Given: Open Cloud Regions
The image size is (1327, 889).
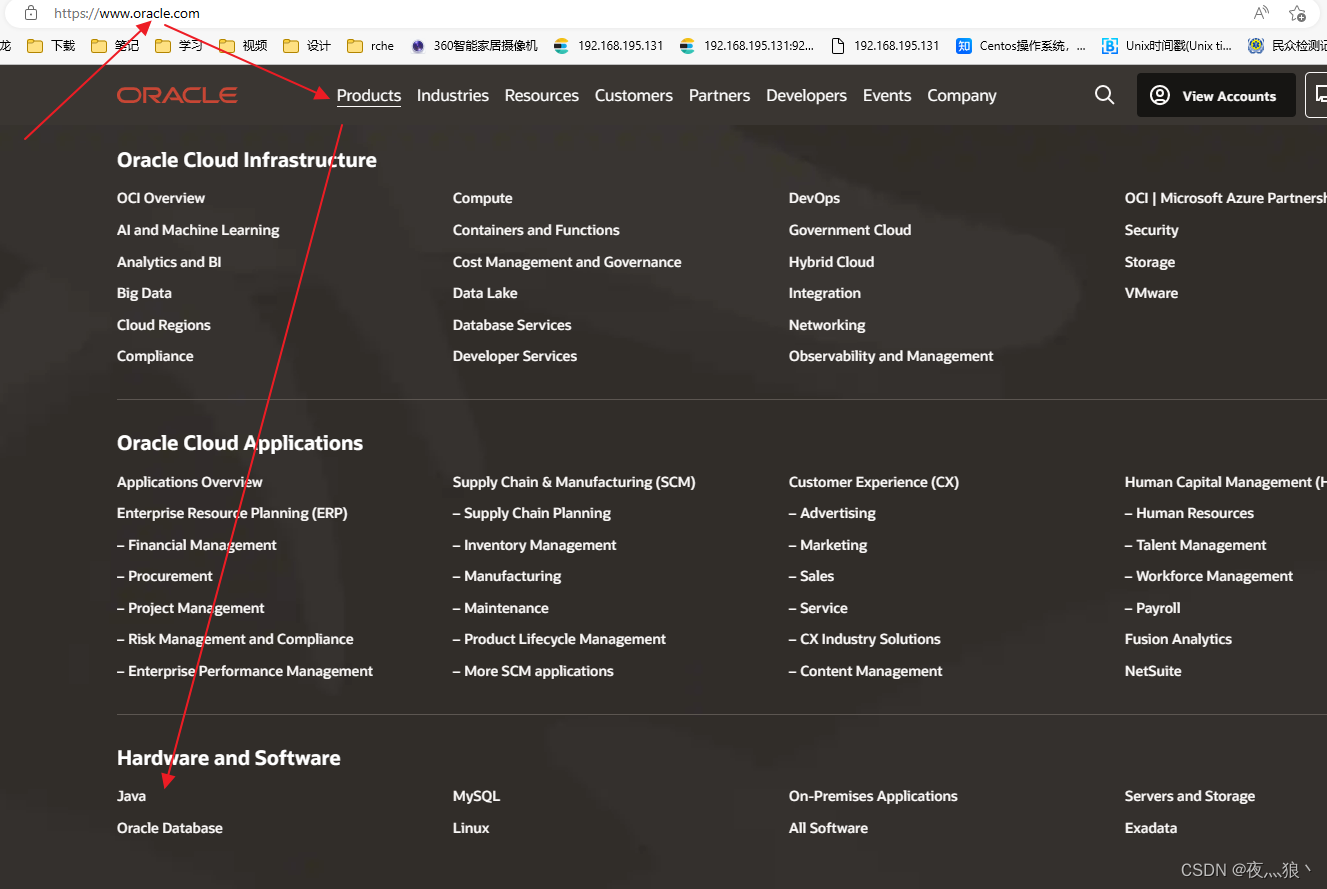Looking at the screenshot, I should point(164,325).
